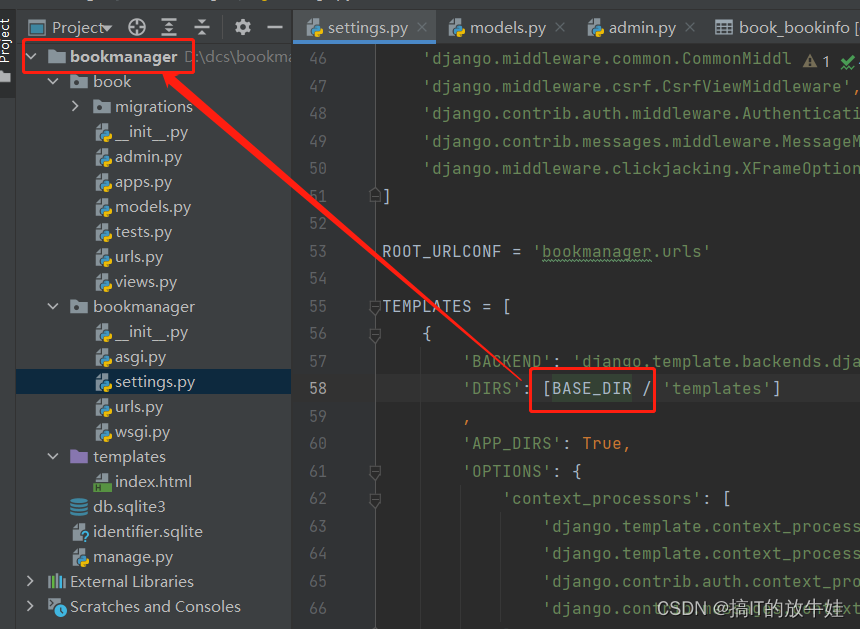Select db.sqlite3 database file
860x629 pixels.
(x=129, y=507)
